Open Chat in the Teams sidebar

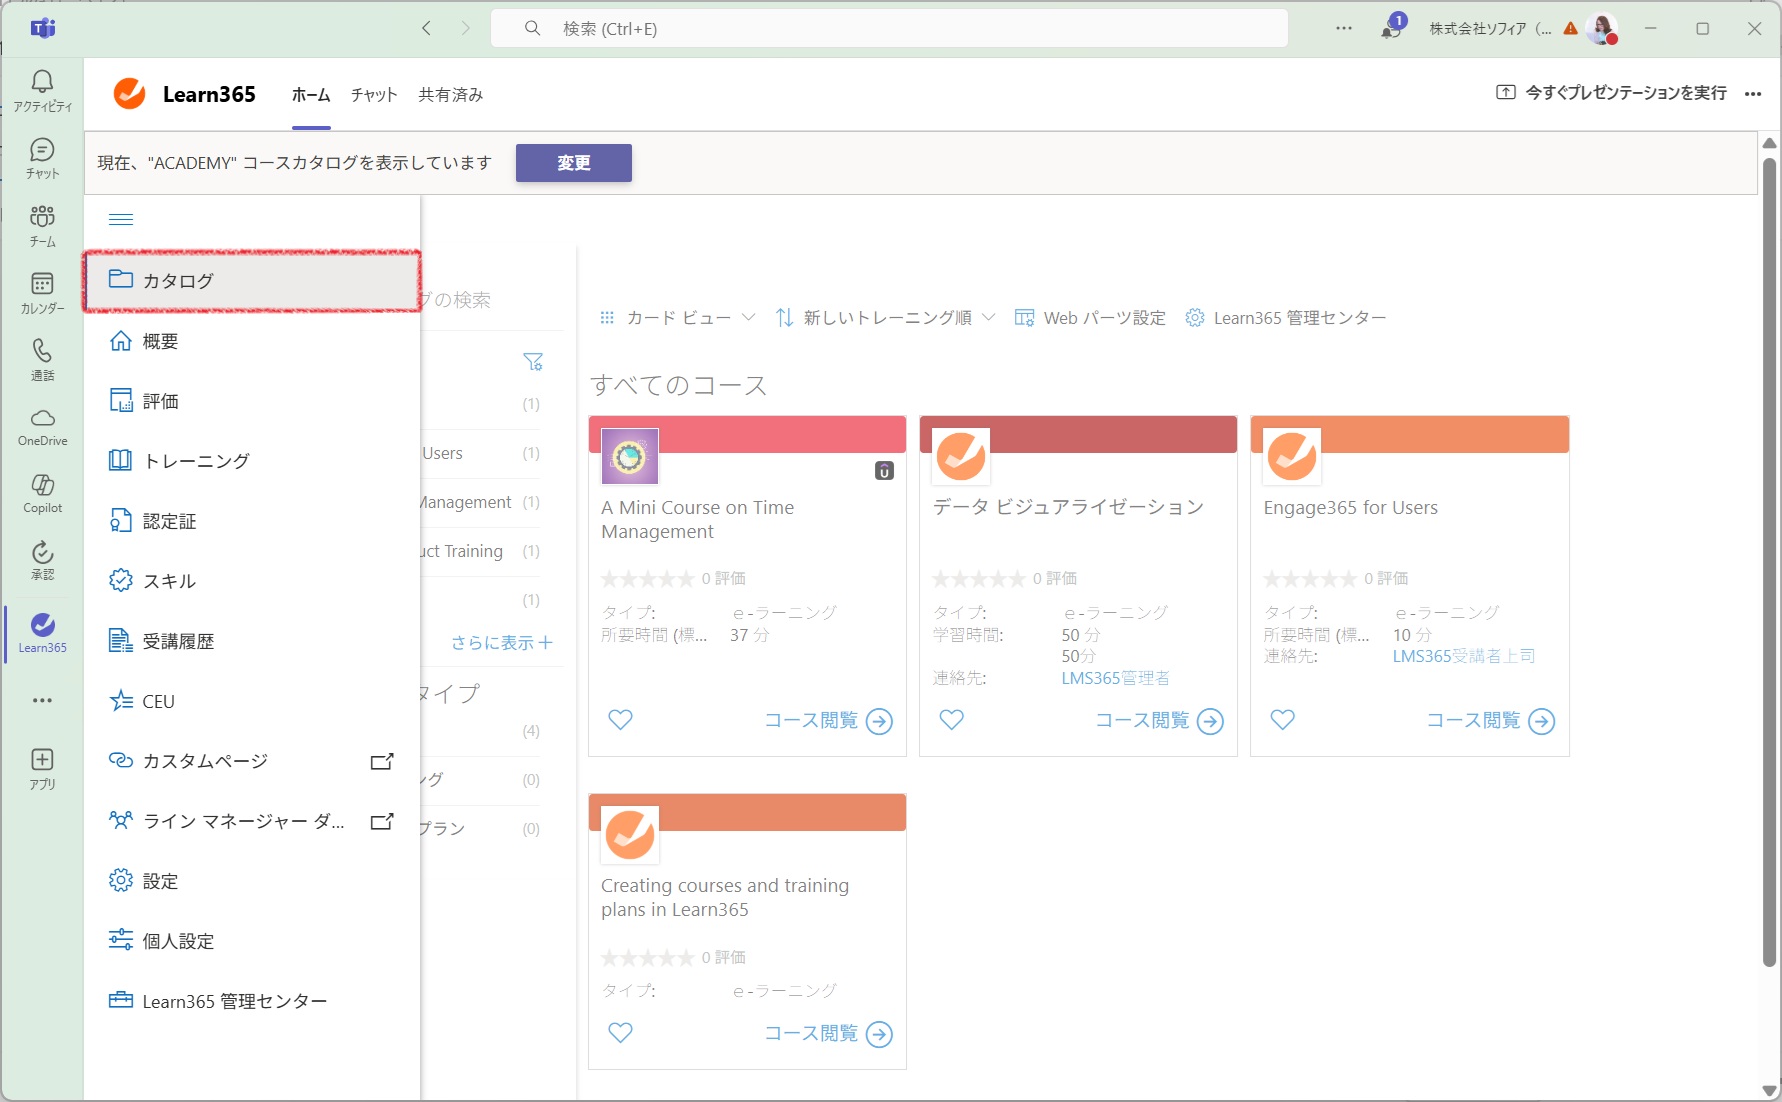click(42, 158)
